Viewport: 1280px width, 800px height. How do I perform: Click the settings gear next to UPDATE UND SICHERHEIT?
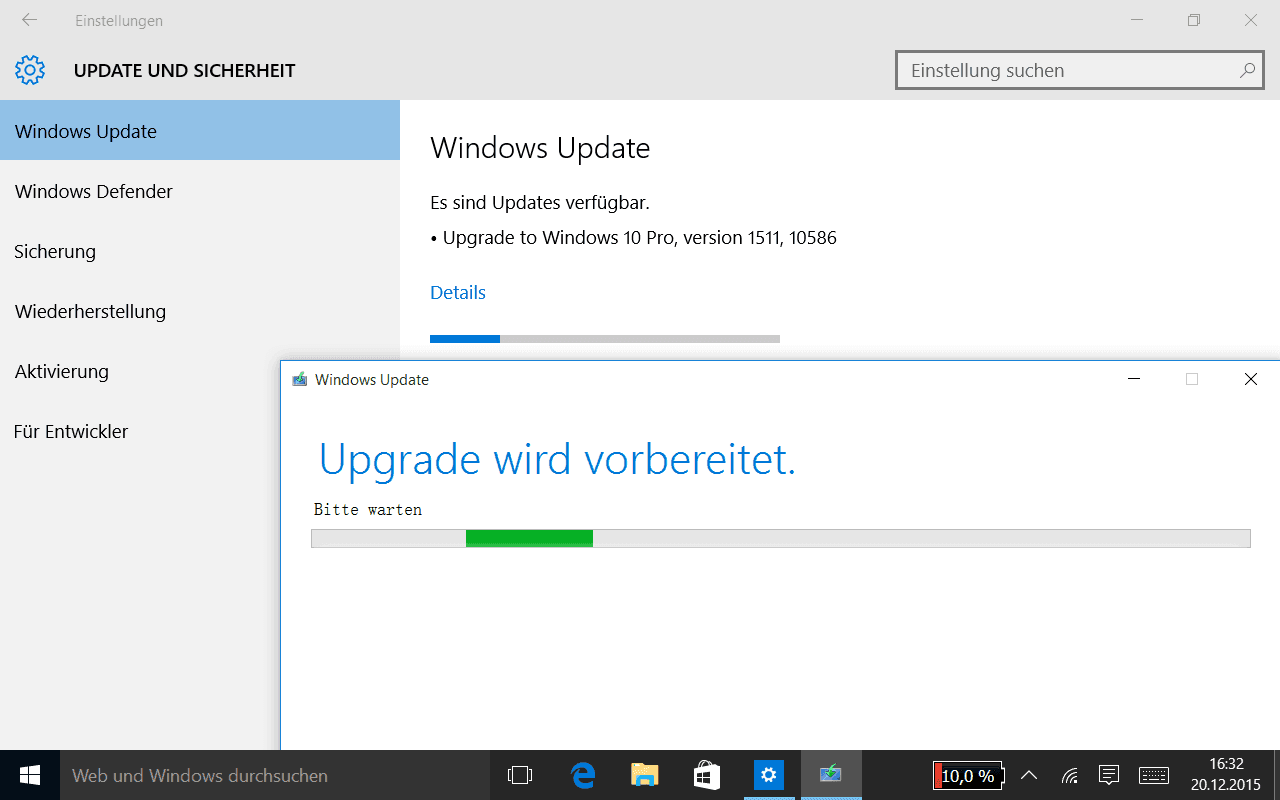[30, 70]
